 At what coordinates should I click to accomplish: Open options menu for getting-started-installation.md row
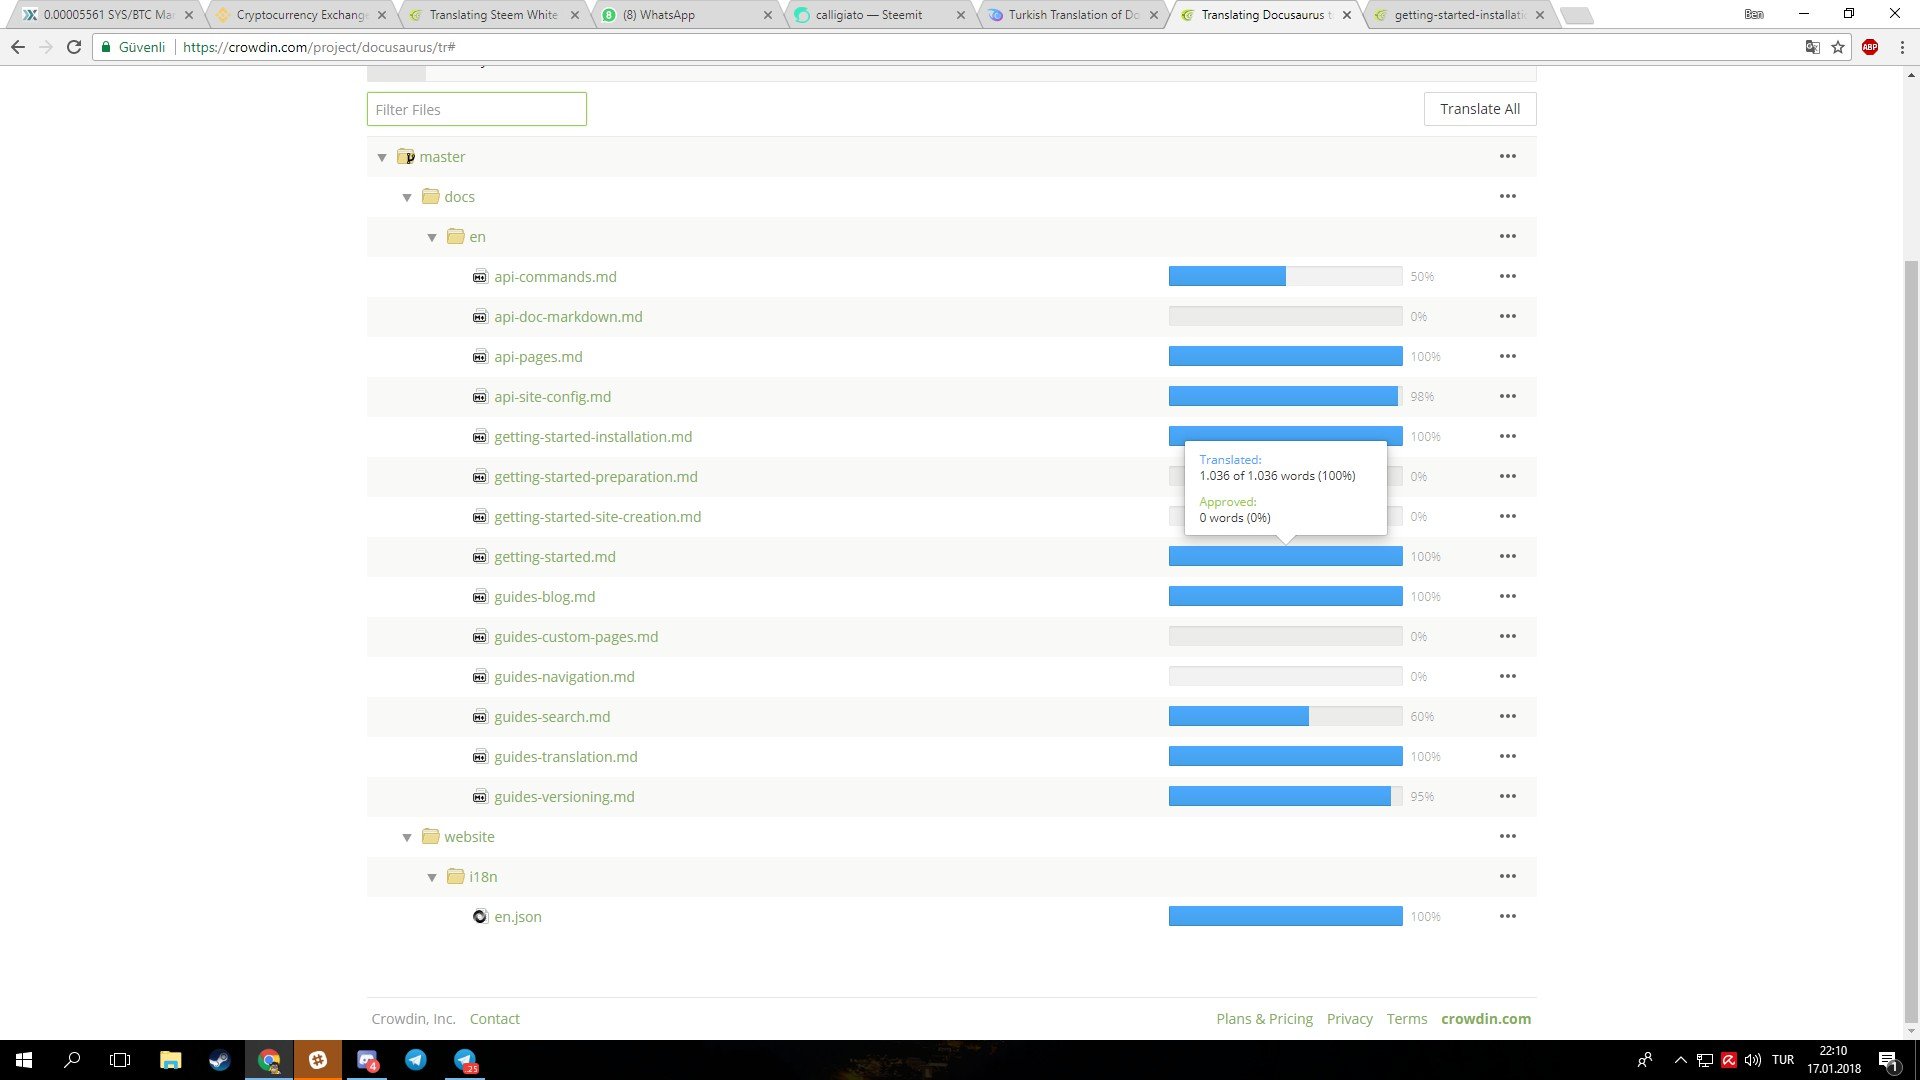pos(1507,436)
